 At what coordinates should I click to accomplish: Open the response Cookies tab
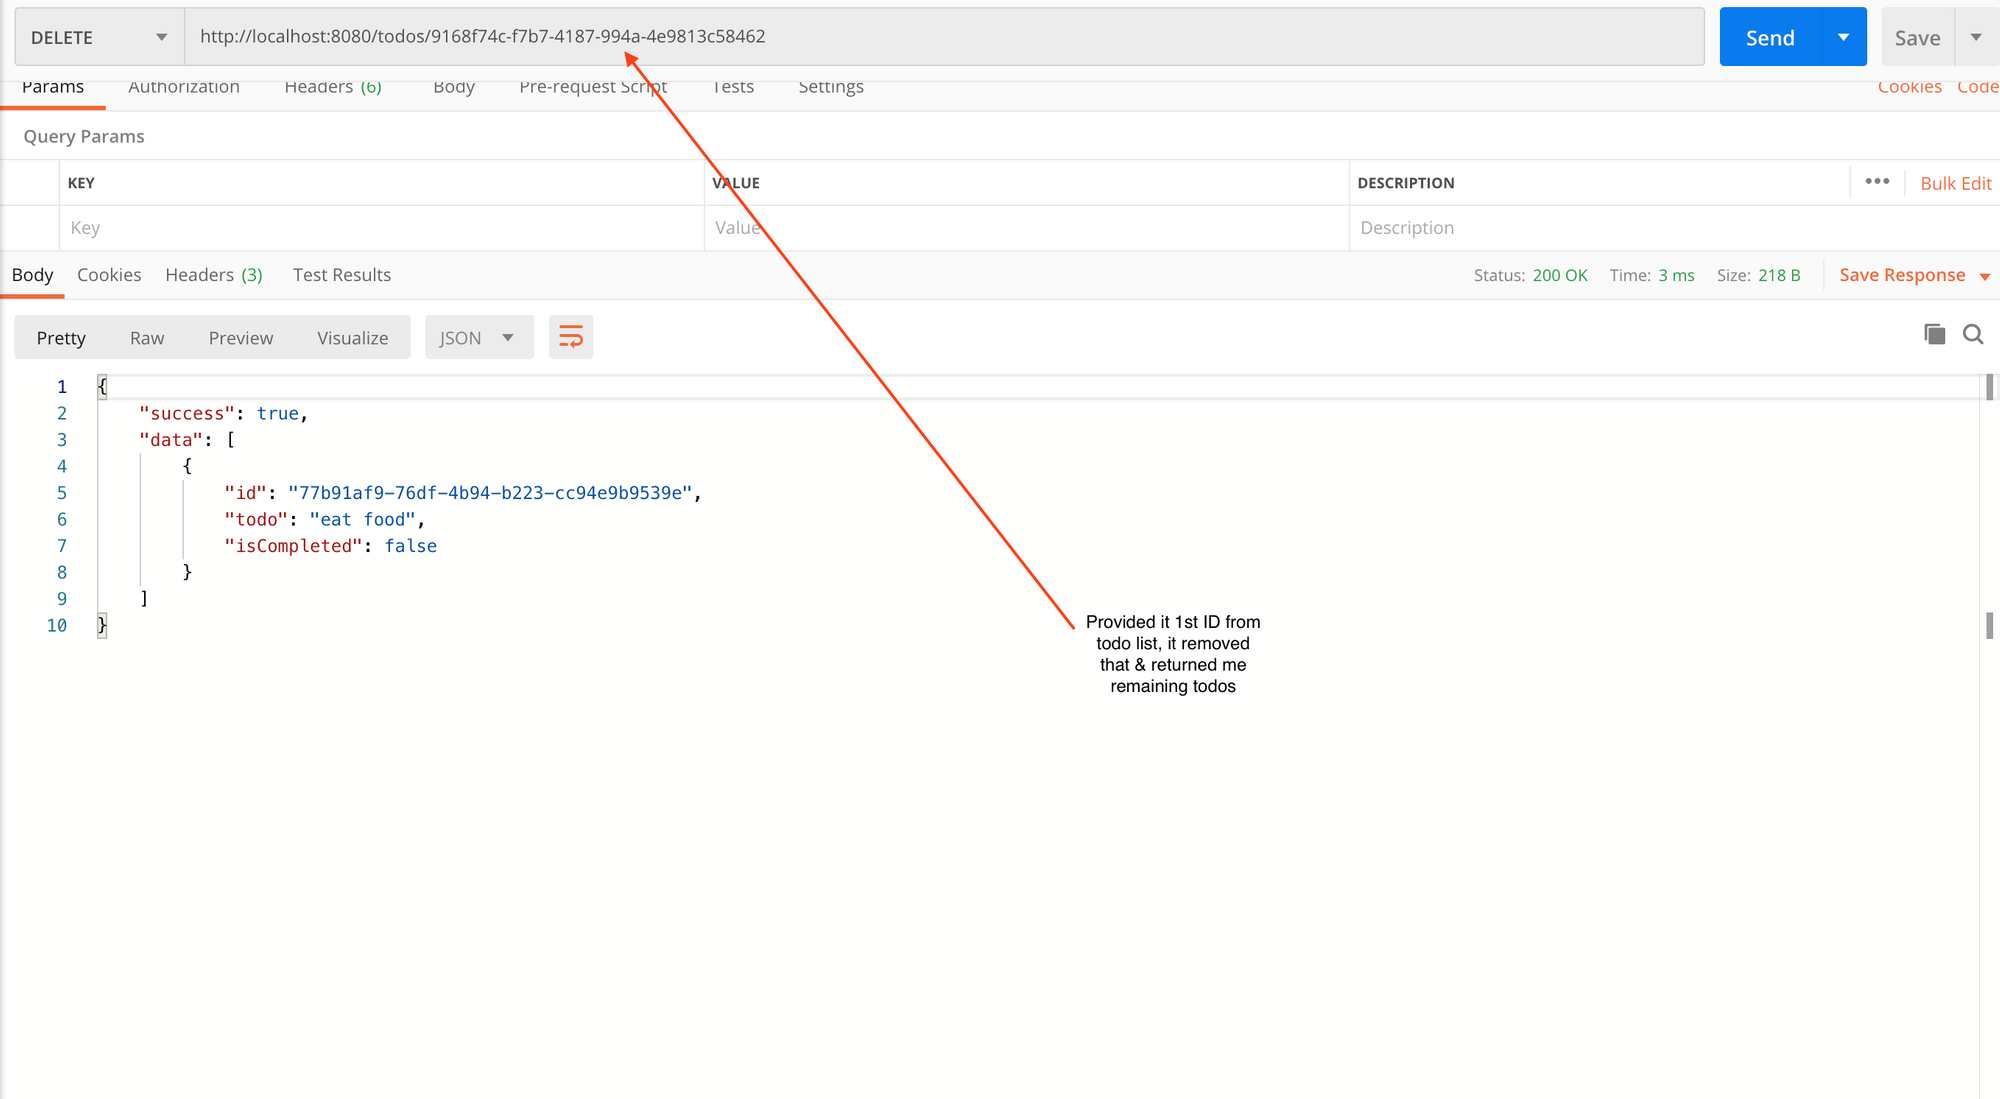tap(109, 275)
